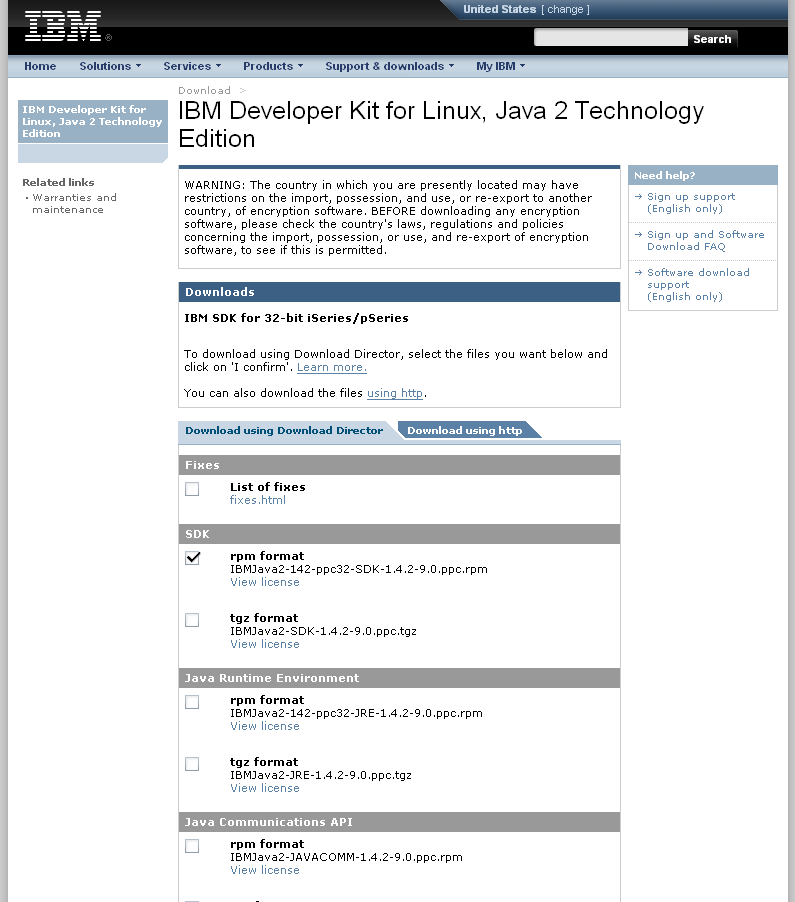Expand the Support & downloads menu
Screen dimensions: 795x902
tap(389, 66)
